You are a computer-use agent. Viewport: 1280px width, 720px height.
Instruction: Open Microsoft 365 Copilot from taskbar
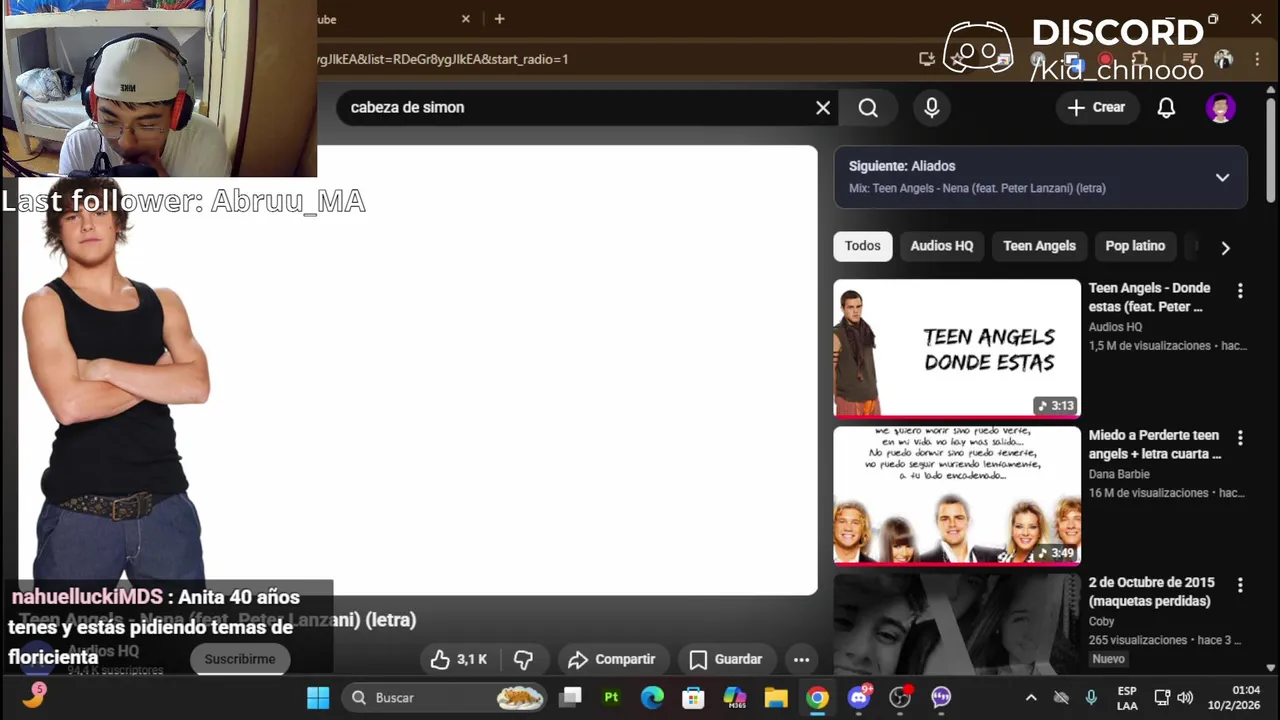(x=735, y=697)
